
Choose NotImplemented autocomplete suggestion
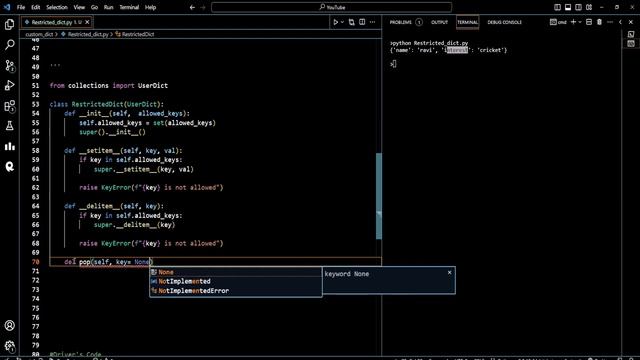click(x=236, y=281)
